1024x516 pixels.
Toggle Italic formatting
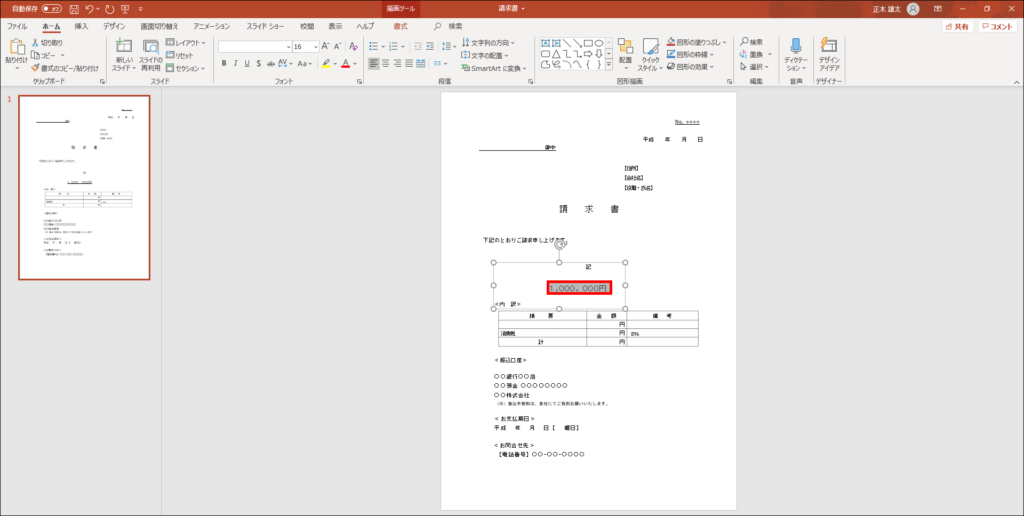pyautogui.click(x=235, y=63)
